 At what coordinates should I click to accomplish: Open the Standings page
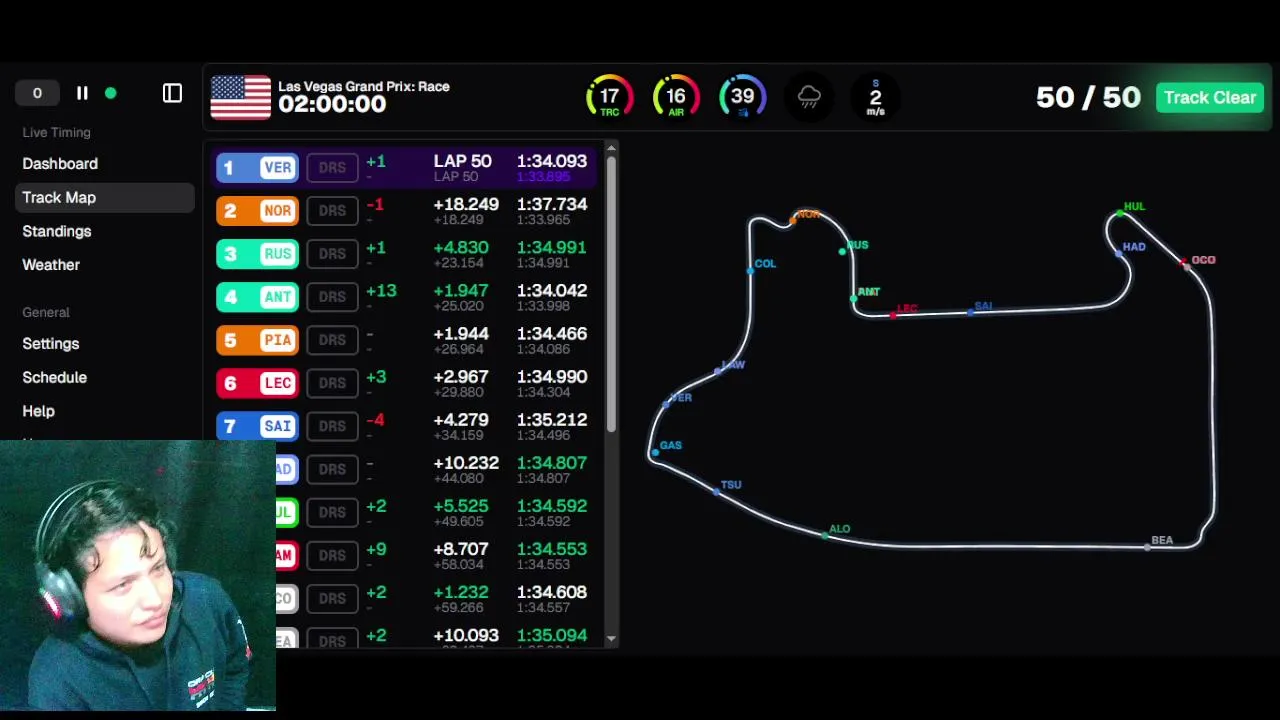tap(57, 231)
